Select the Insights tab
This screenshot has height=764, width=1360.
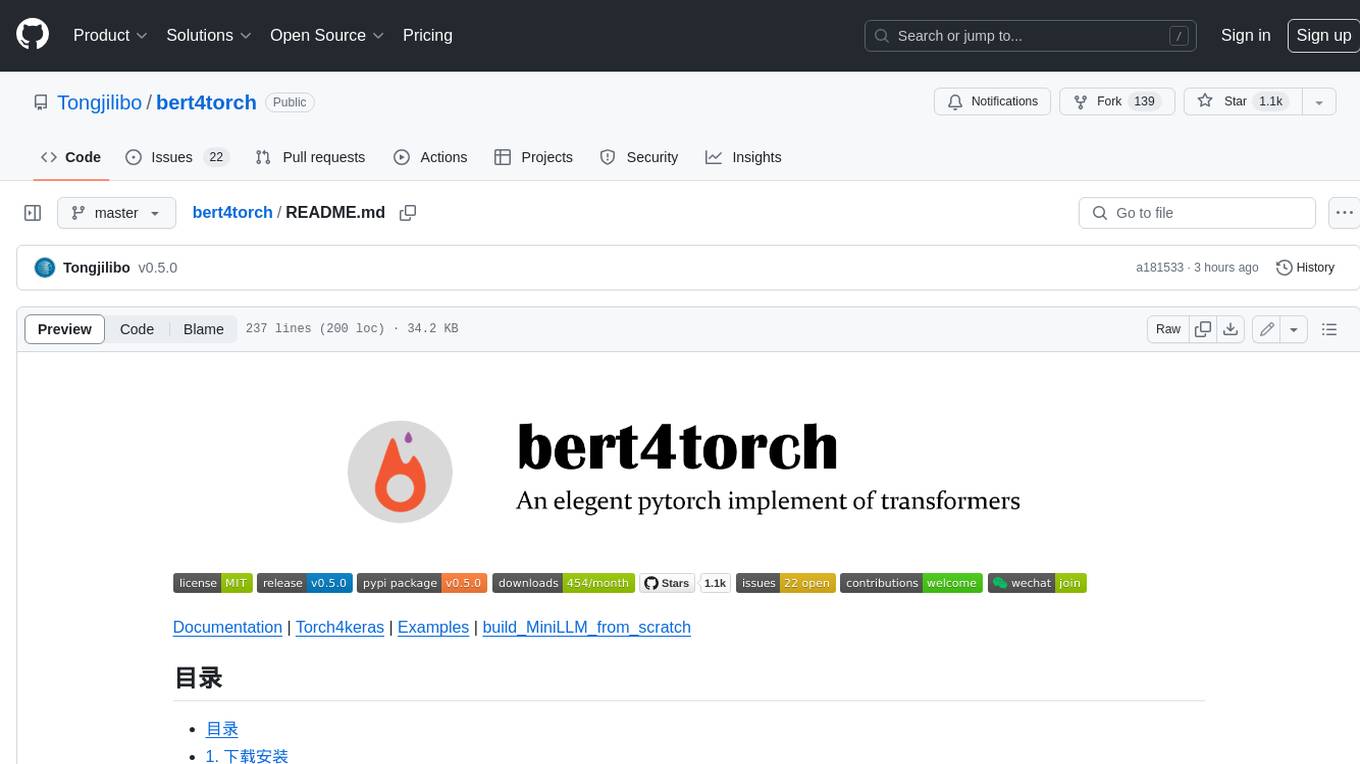tap(743, 157)
